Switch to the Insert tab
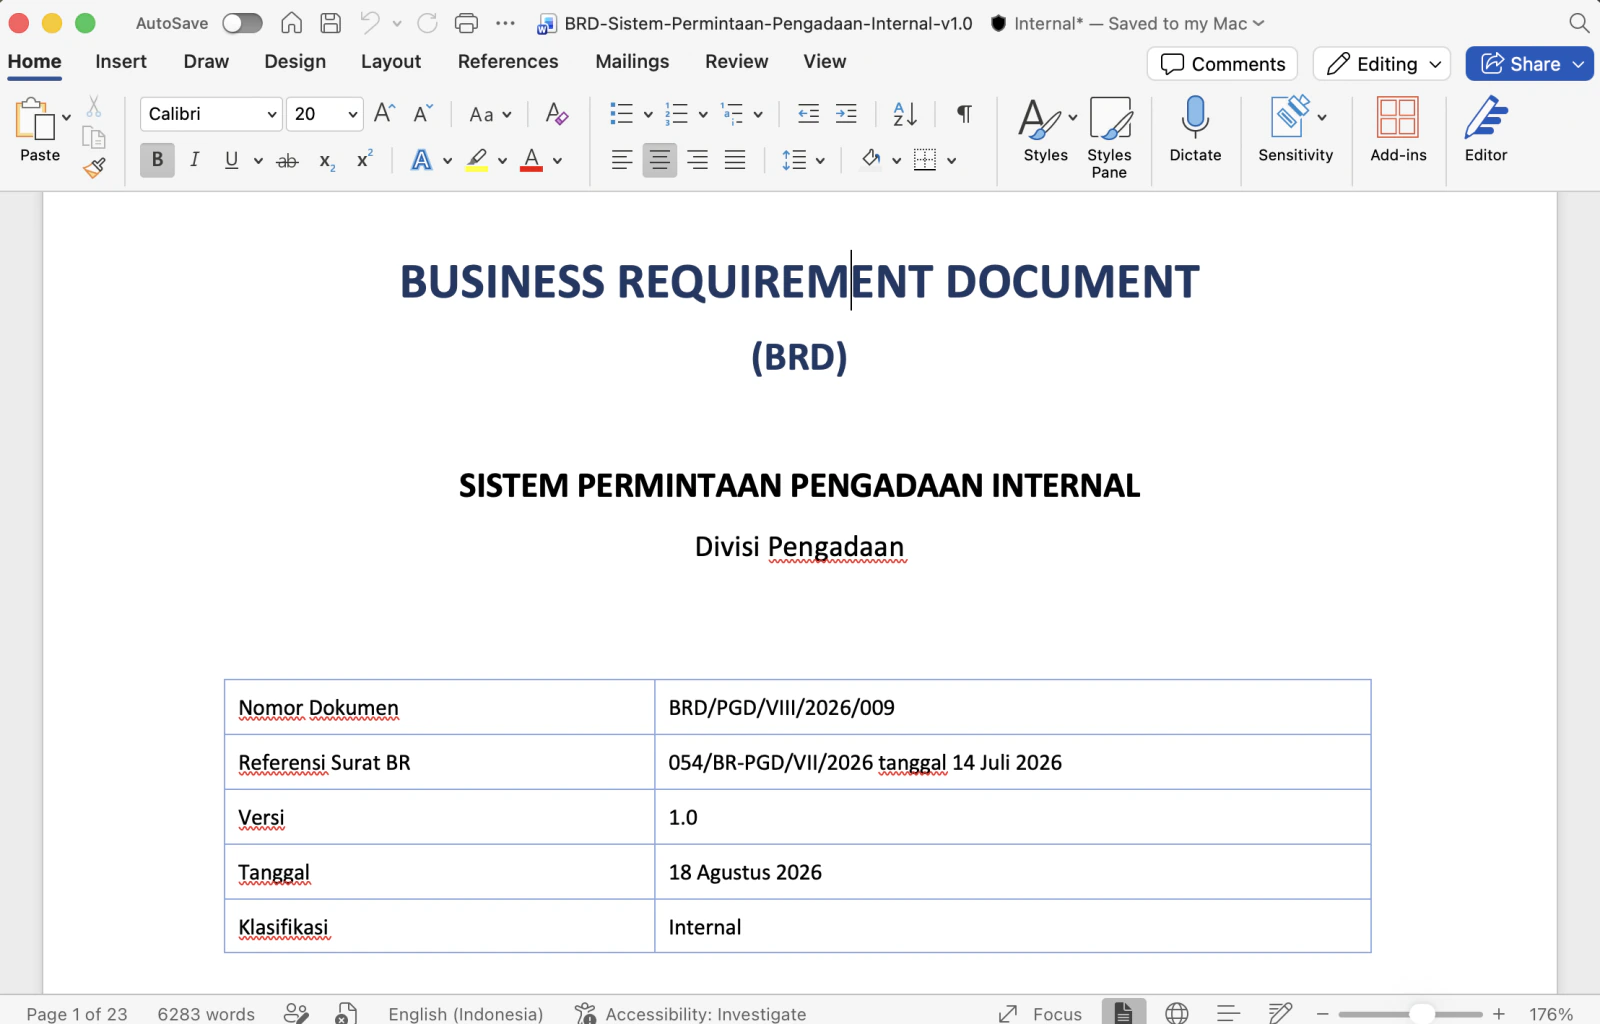Image resolution: width=1600 pixels, height=1024 pixels. click(121, 62)
